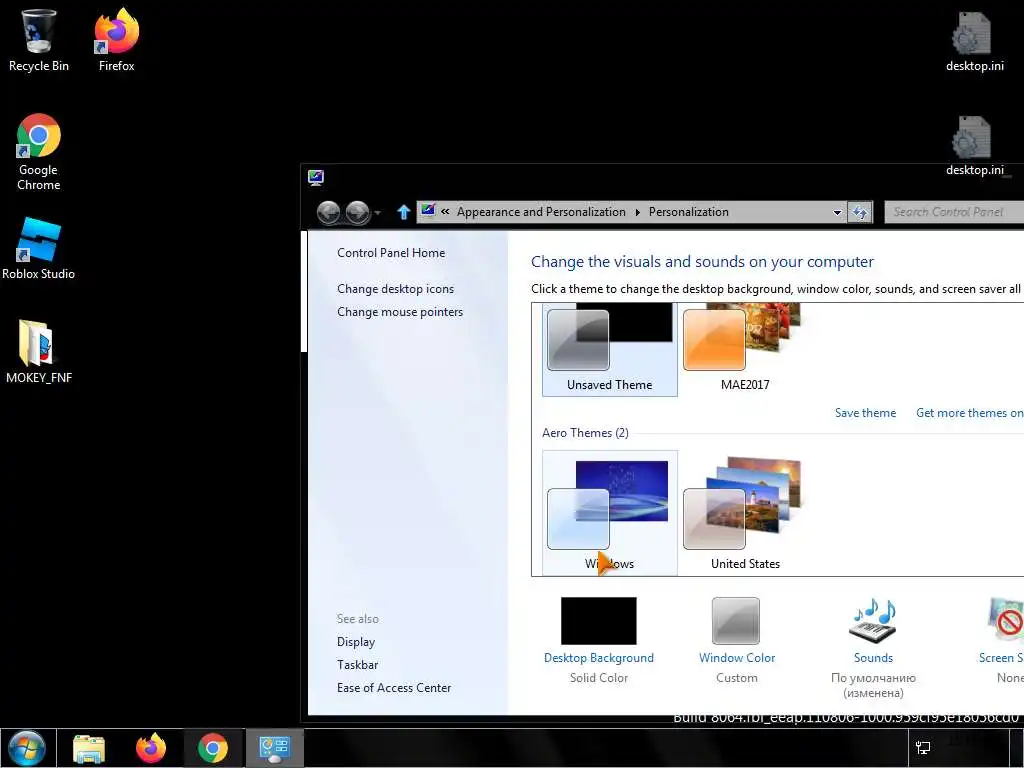Open Roblox Studio desktop shortcut

pyautogui.click(x=39, y=248)
